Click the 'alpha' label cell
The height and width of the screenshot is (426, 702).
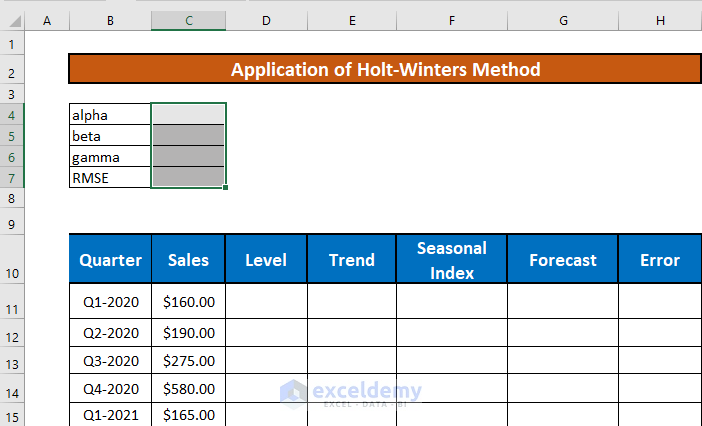point(110,114)
